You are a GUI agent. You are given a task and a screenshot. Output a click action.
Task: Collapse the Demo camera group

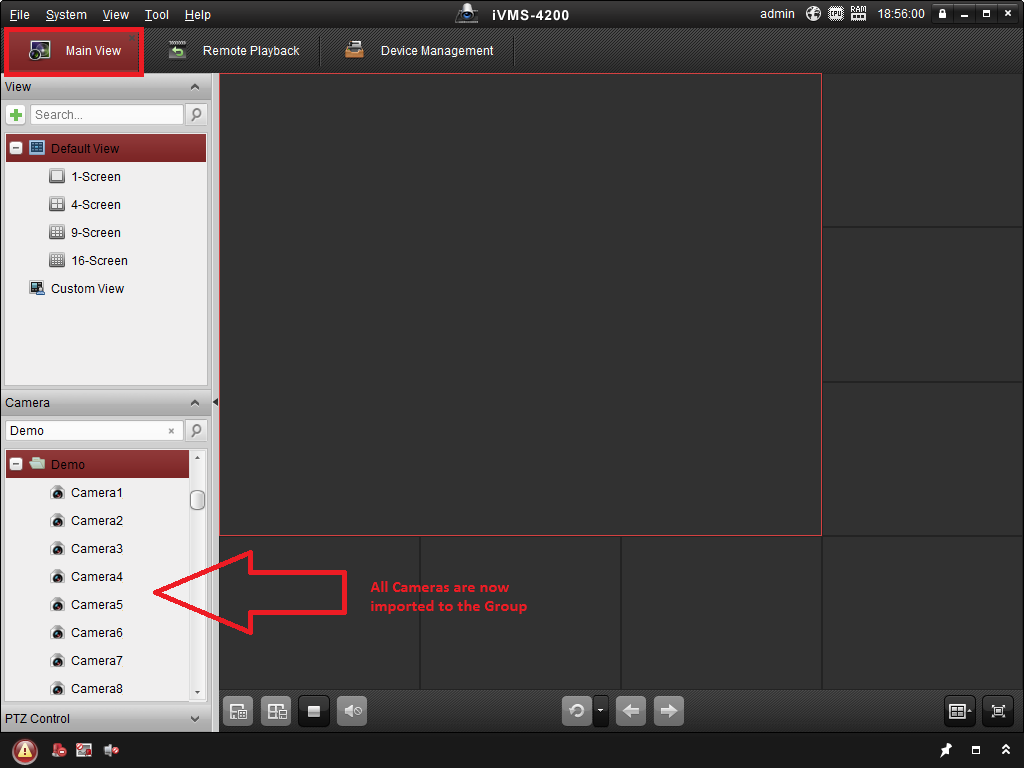tap(16, 464)
